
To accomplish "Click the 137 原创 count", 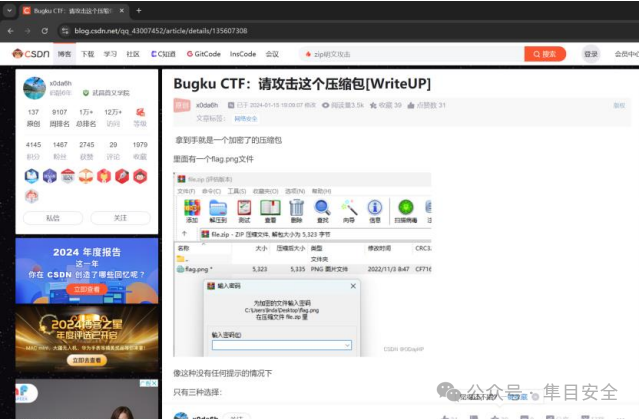I will point(33,118).
